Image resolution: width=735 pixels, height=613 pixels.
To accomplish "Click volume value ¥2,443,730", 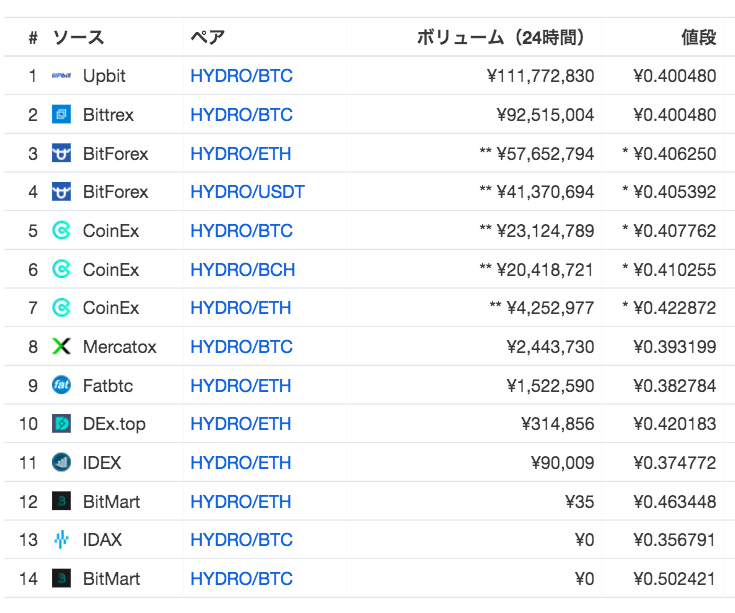I will 550,347.
